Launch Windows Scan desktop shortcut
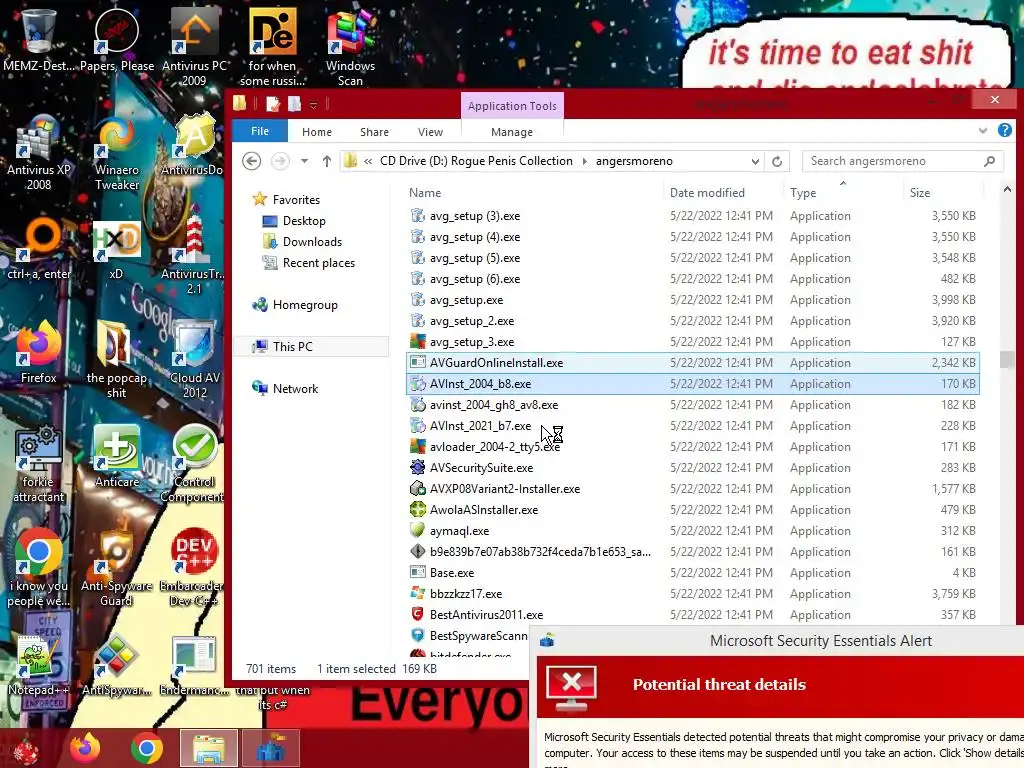The image size is (1024, 768). (x=350, y=46)
